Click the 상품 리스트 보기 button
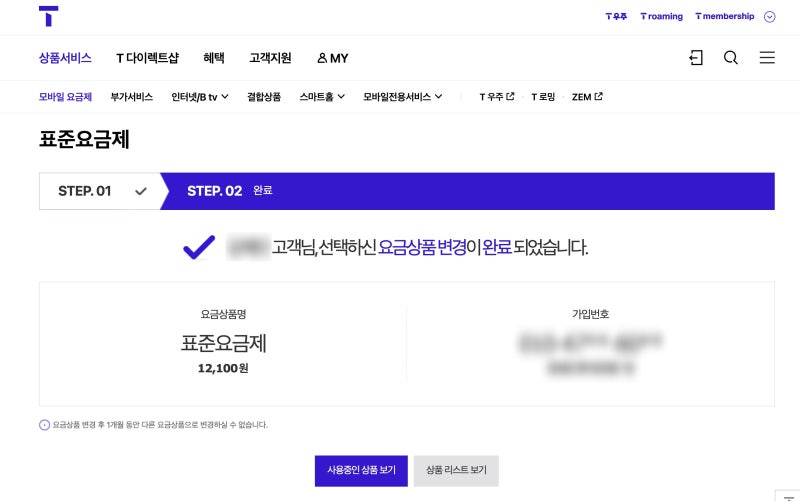The image size is (800, 501). (x=456, y=470)
